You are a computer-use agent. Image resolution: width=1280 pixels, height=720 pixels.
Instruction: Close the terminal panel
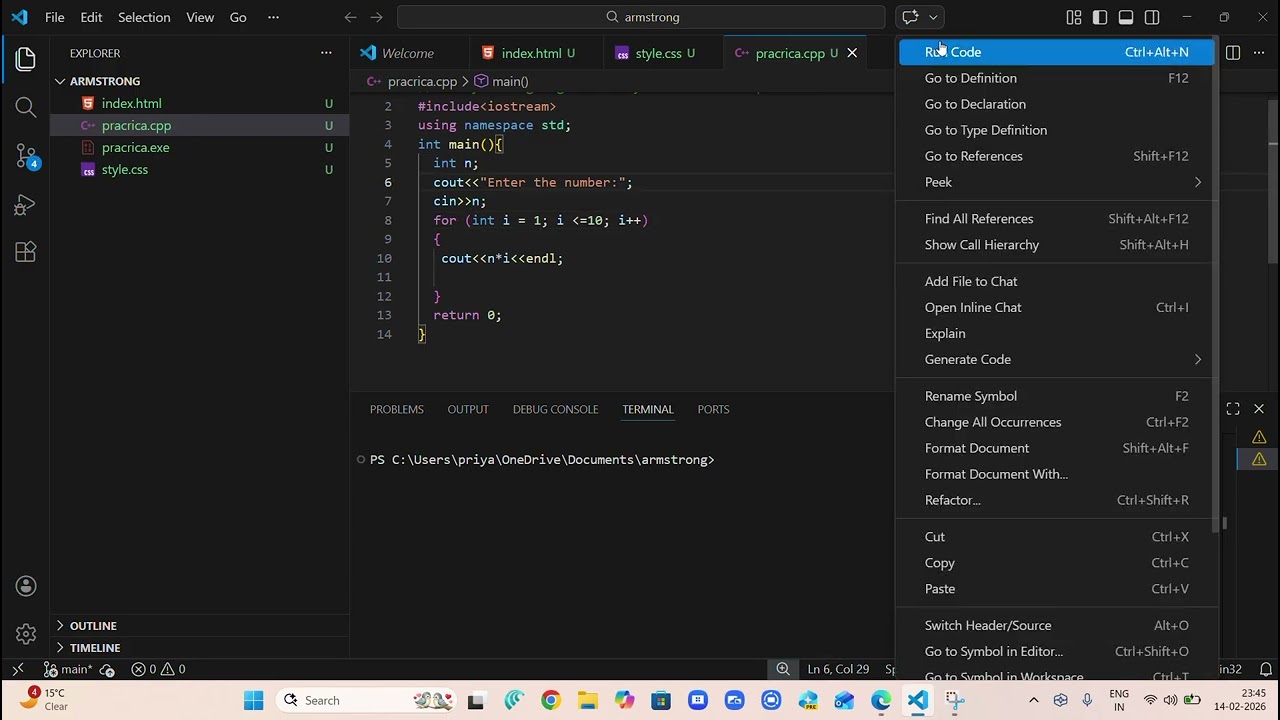click(x=1259, y=409)
